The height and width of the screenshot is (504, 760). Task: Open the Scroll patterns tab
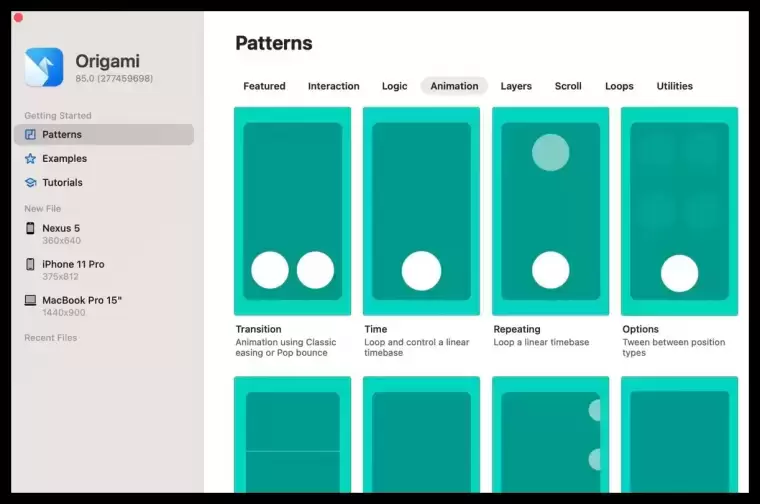[568, 86]
